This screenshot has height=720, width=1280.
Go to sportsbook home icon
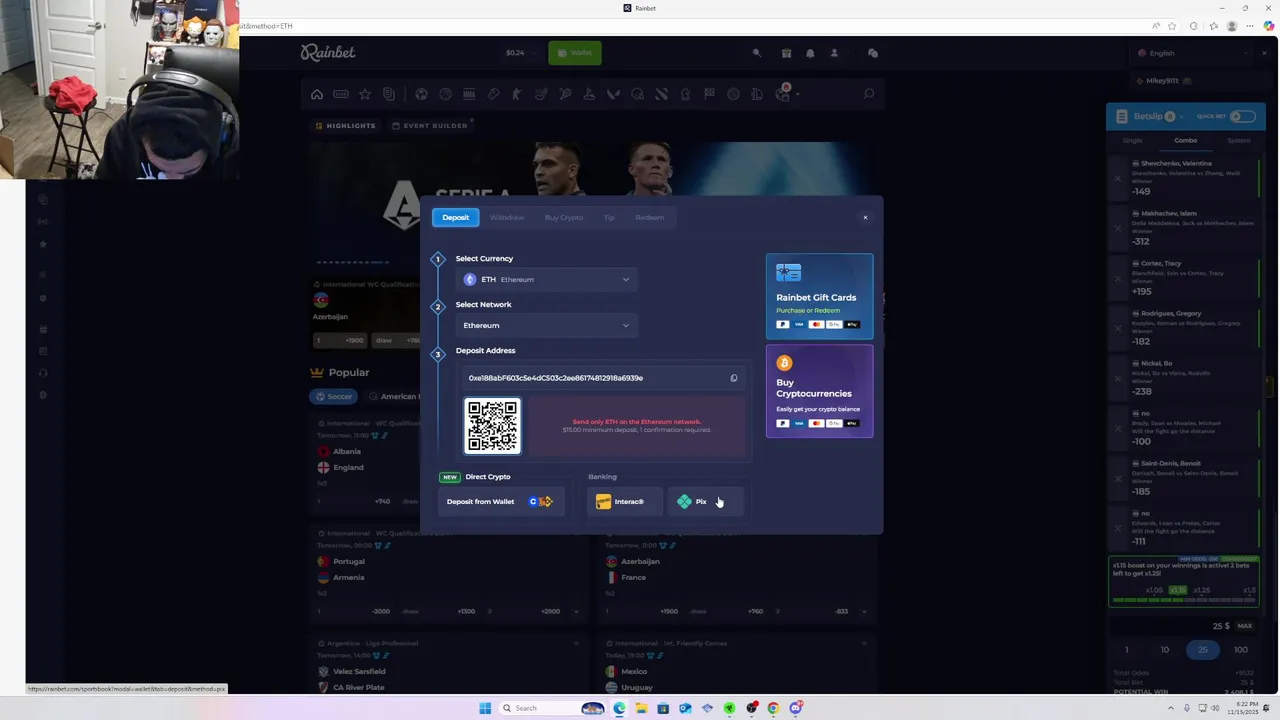pos(317,94)
